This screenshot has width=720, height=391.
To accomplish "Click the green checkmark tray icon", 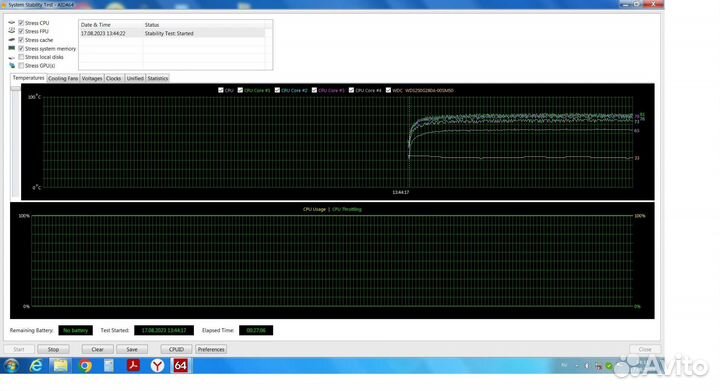I will pyautogui.click(x=609, y=366).
